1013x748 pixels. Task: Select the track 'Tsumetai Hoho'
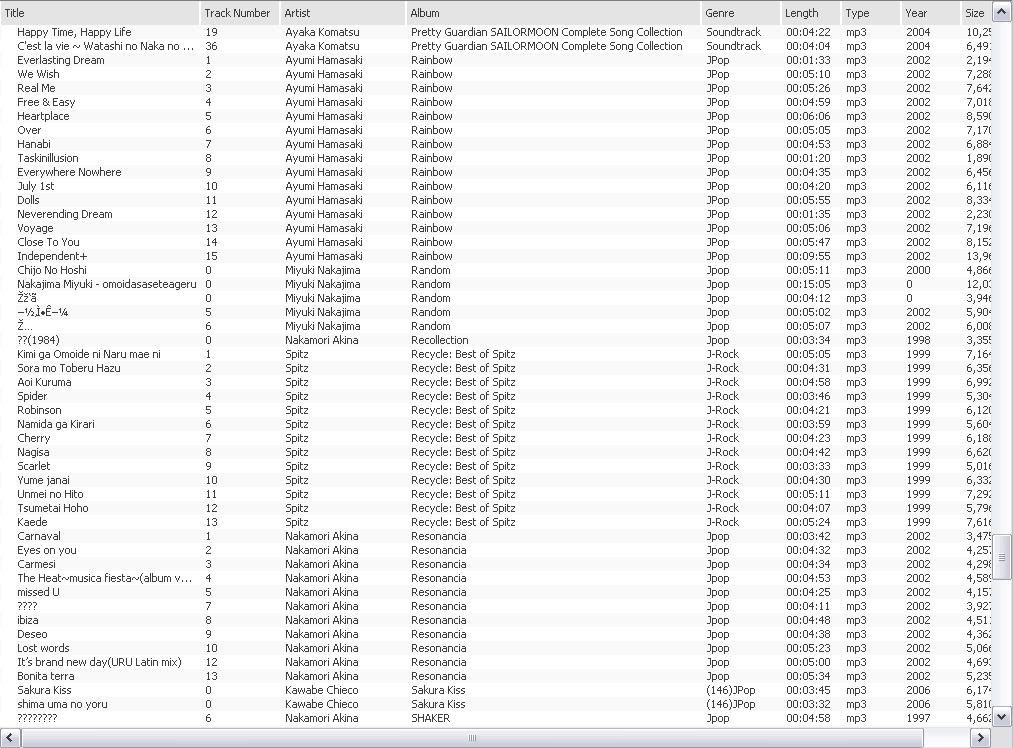click(52, 508)
